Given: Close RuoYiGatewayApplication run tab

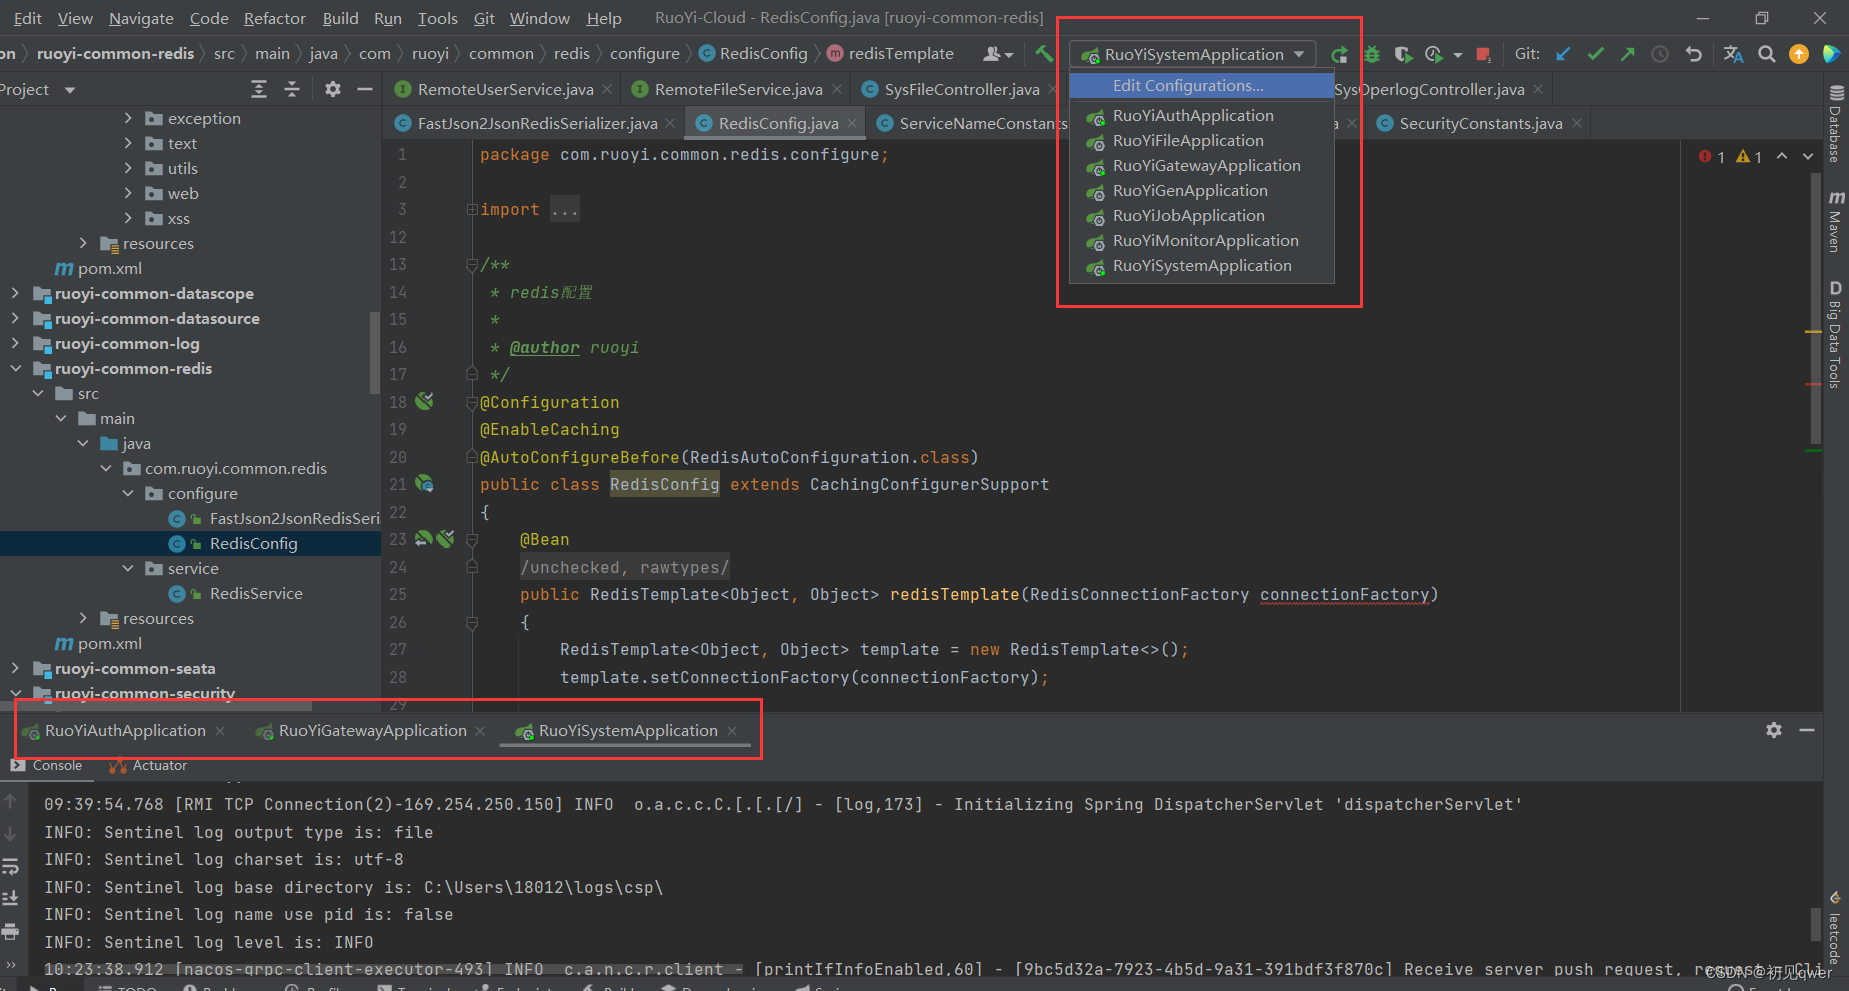Looking at the screenshot, I should point(480,731).
